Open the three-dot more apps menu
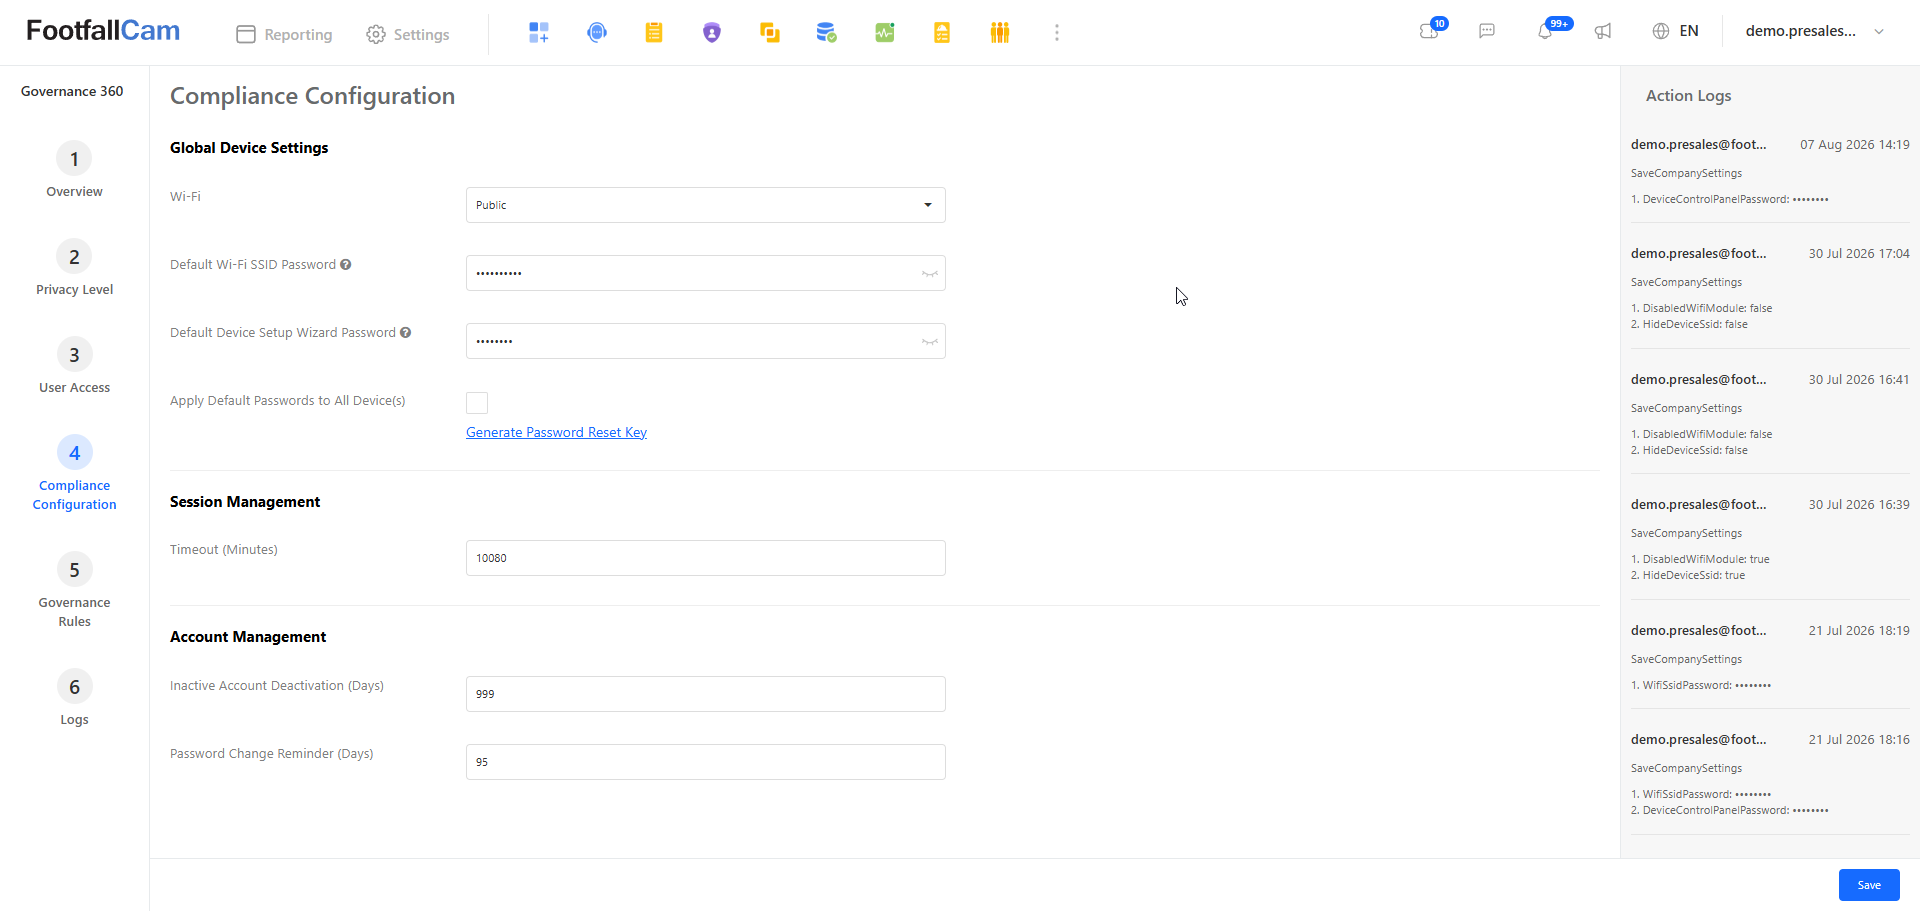Image resolution: width=1920 pixels, height=911 pixels. [1057, 33]
